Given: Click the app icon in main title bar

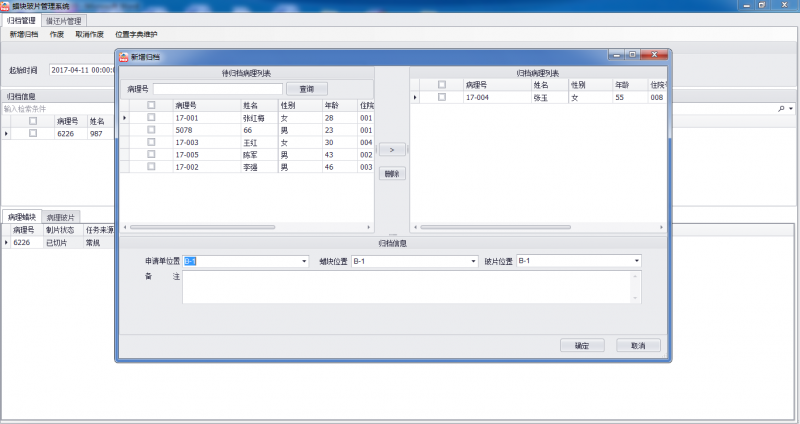Looking at the screenshot, I should click(6, 6).
